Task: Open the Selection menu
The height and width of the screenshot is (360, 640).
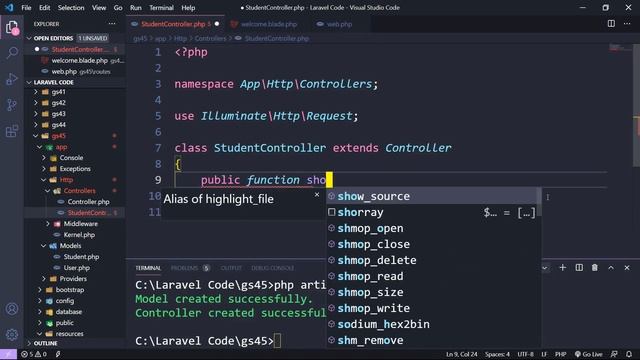Action: tap(71, 7)
